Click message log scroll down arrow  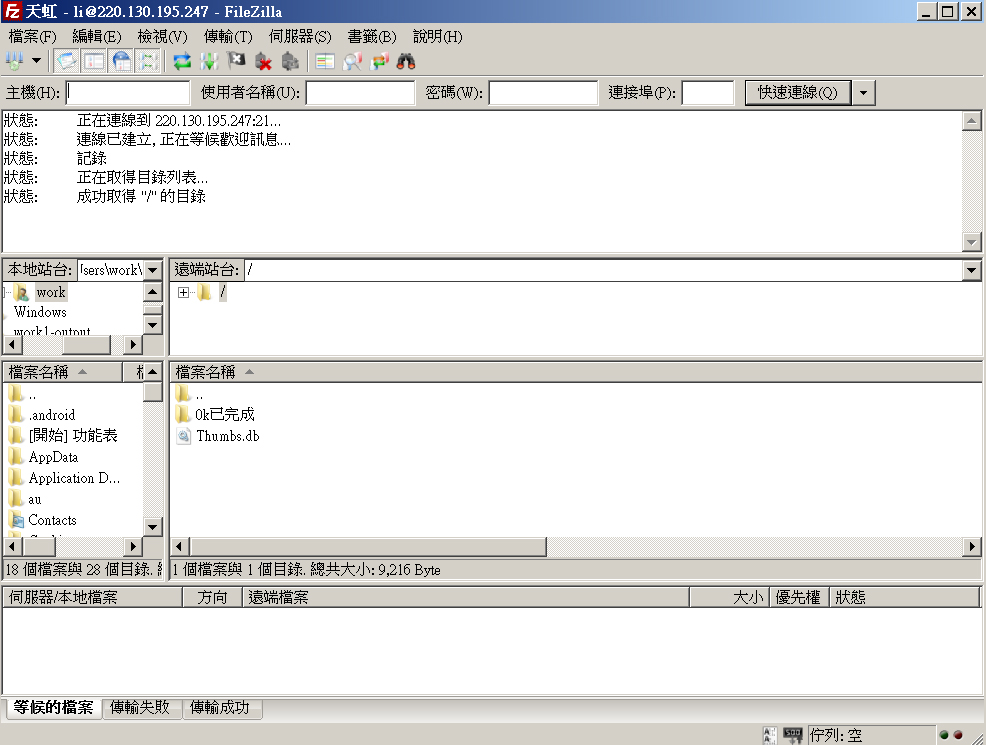[x=972, y=241]
